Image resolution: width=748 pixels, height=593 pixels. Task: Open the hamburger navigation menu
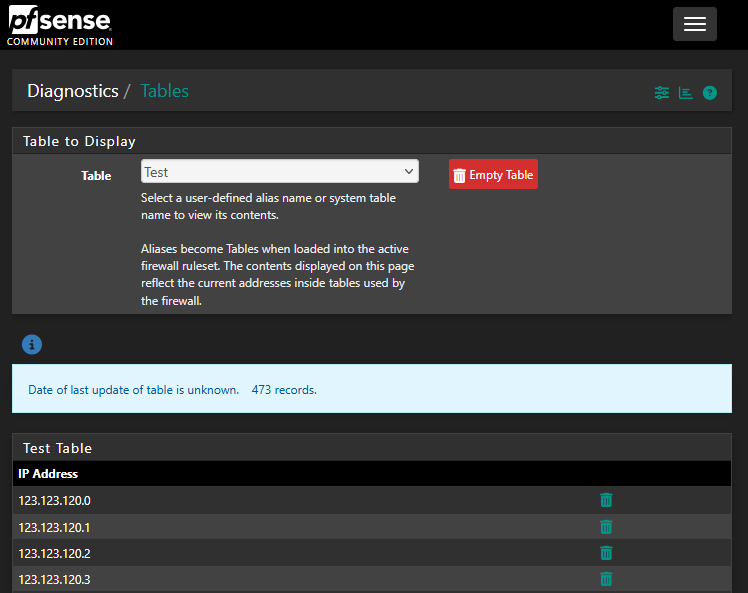694,24
